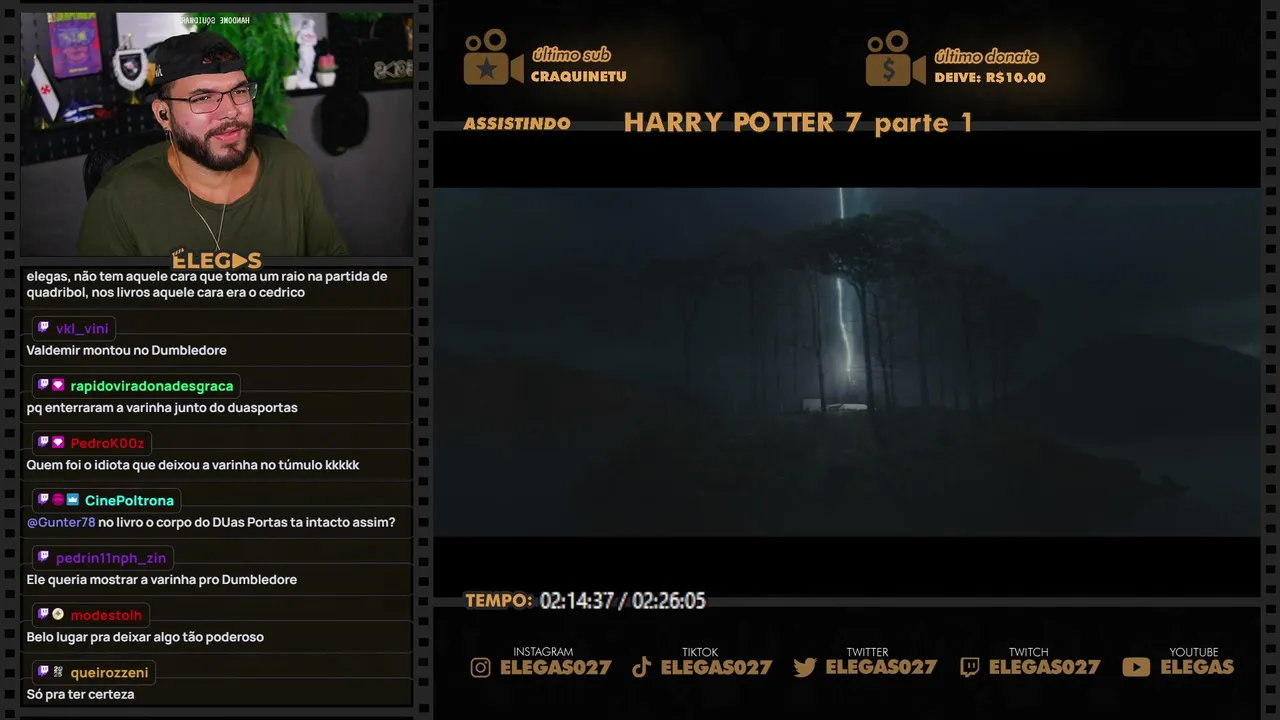Click the ASSISTINDO label
This screenshot has width=1280, height=720.
(x=517, y=124)
